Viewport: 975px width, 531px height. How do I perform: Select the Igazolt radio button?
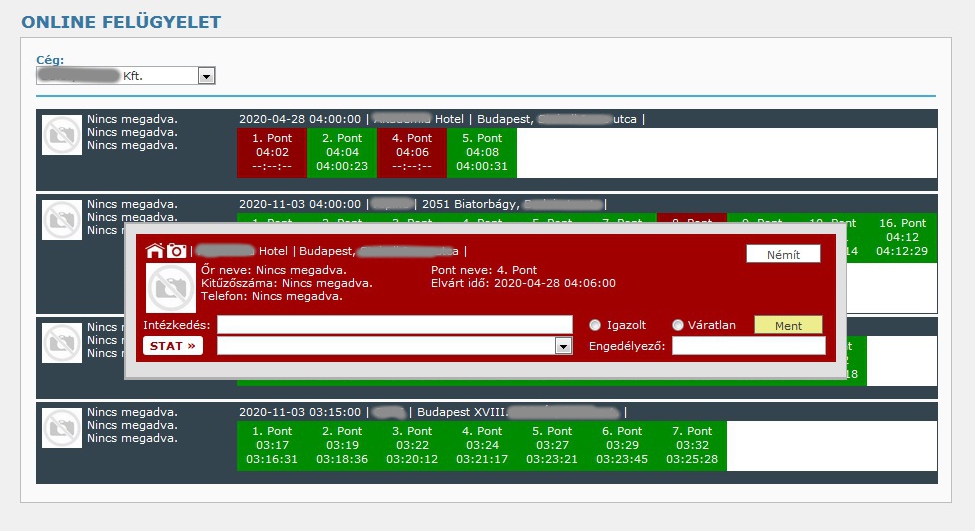point(595,325)
